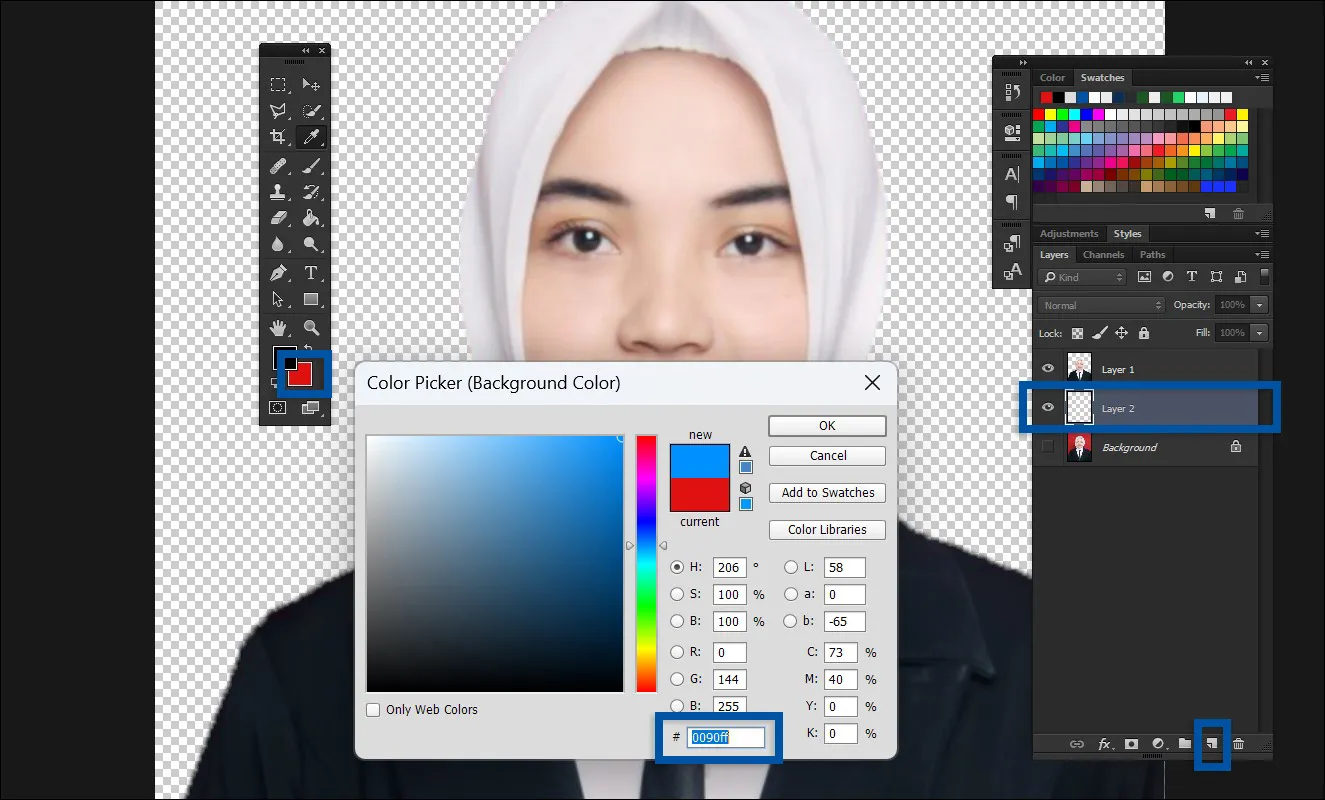Select the Eraser tool
Viewport: 1325px width, 800px height.
277,217
